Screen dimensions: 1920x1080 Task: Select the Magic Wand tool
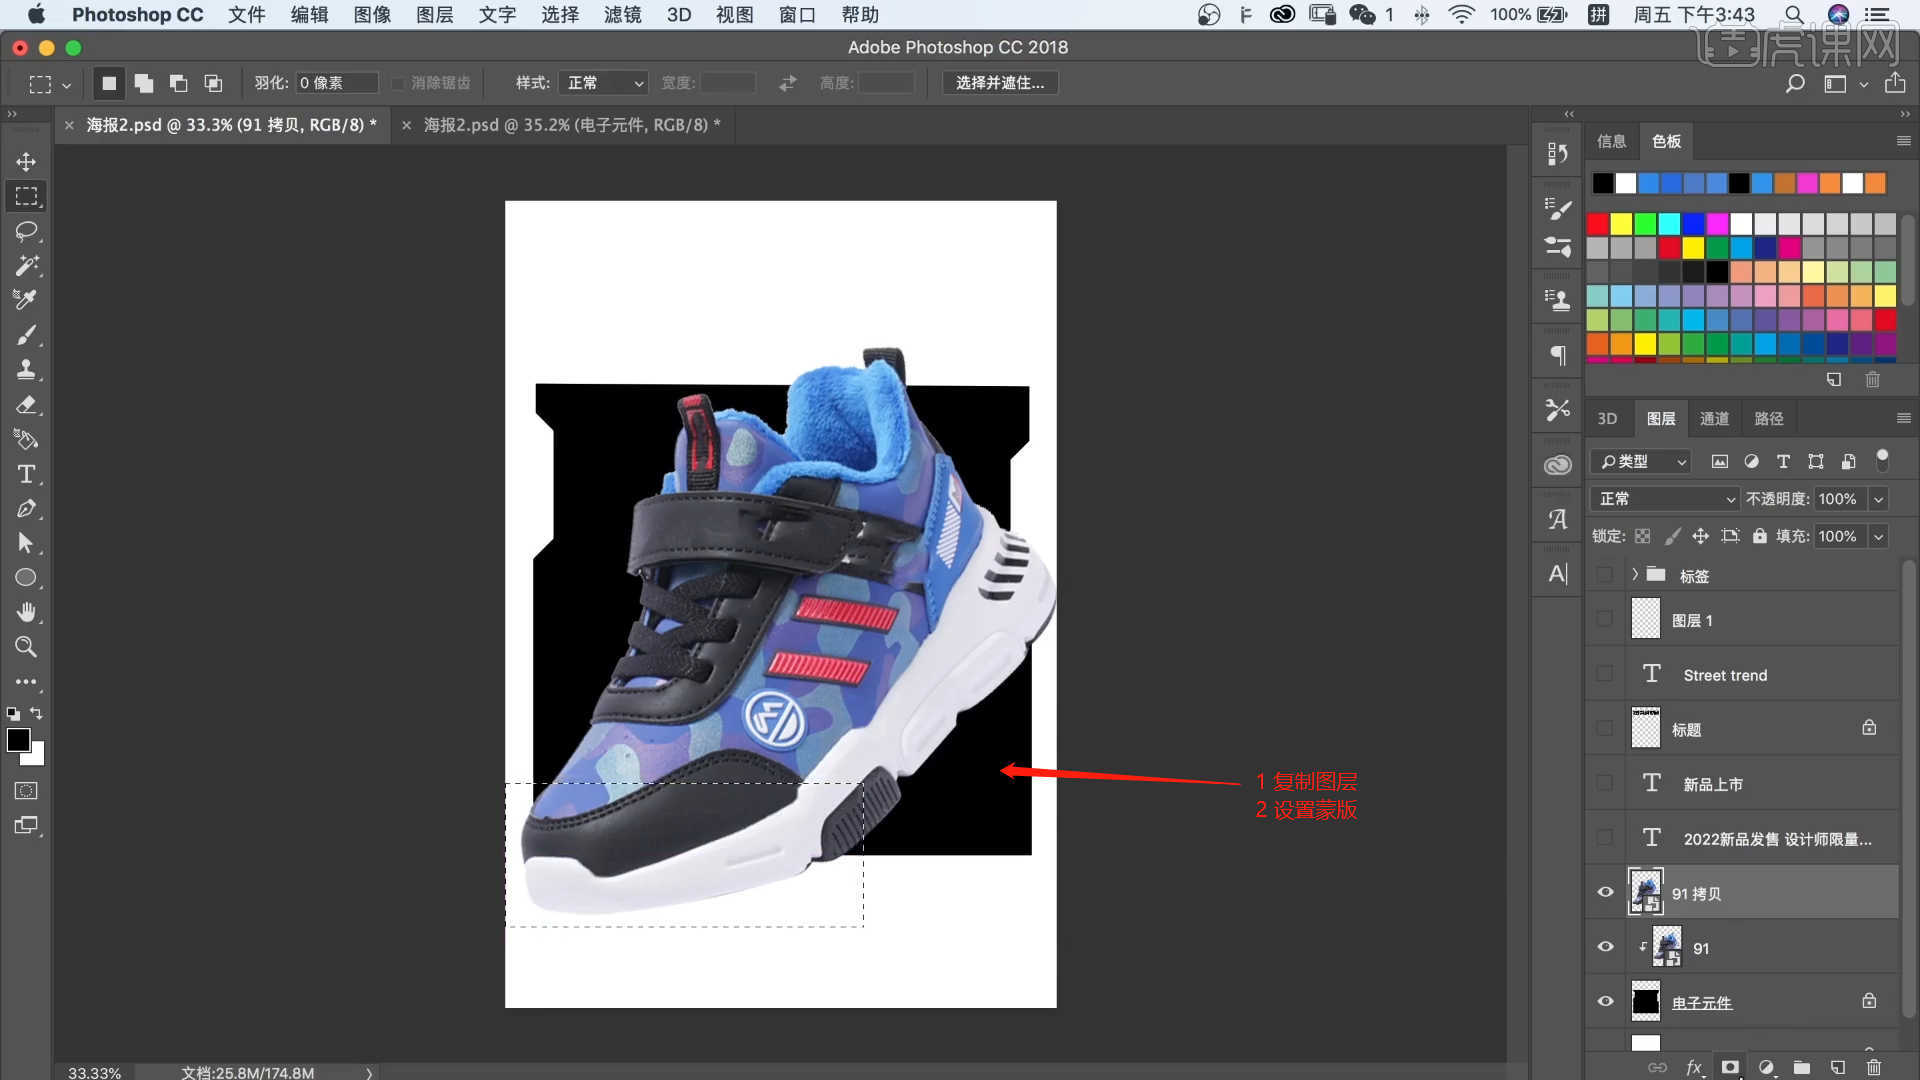tap(26, 265)
